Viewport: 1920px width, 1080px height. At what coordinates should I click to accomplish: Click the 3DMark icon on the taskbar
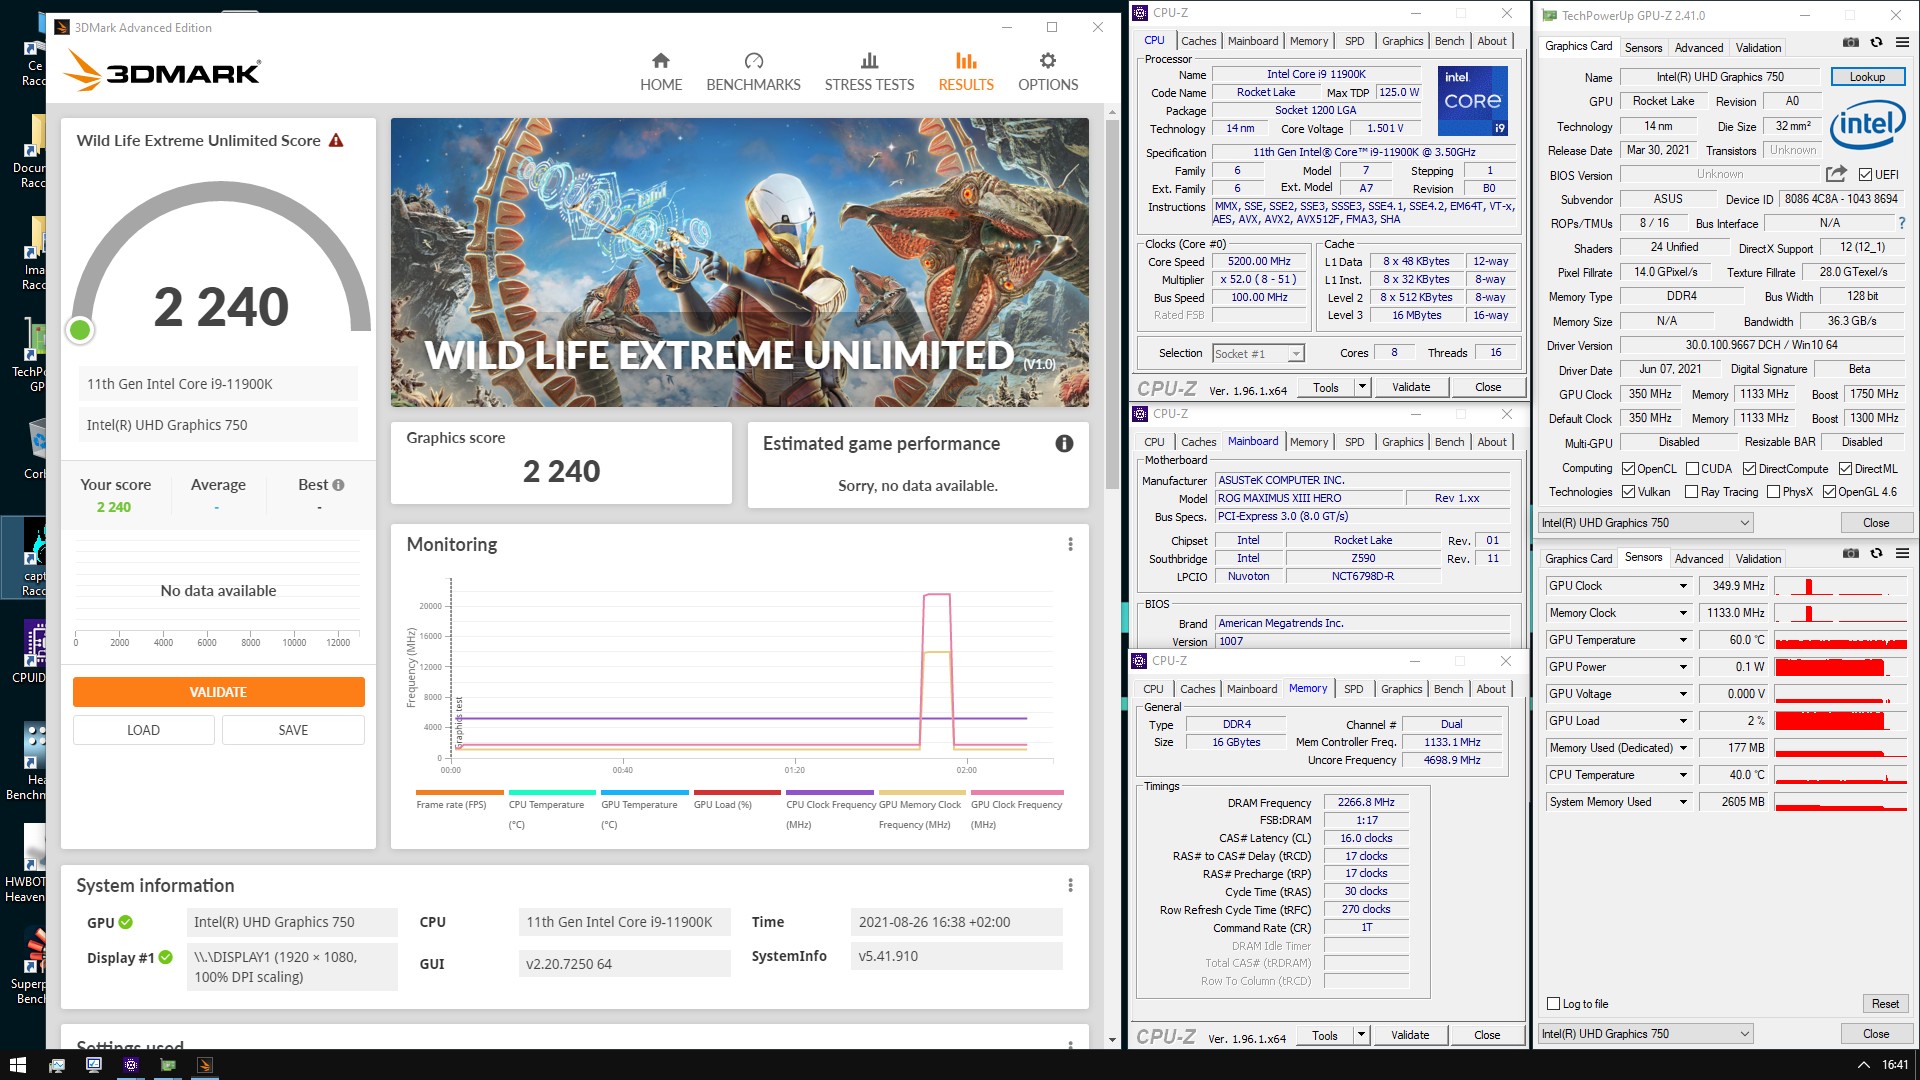pos(204,1065)
